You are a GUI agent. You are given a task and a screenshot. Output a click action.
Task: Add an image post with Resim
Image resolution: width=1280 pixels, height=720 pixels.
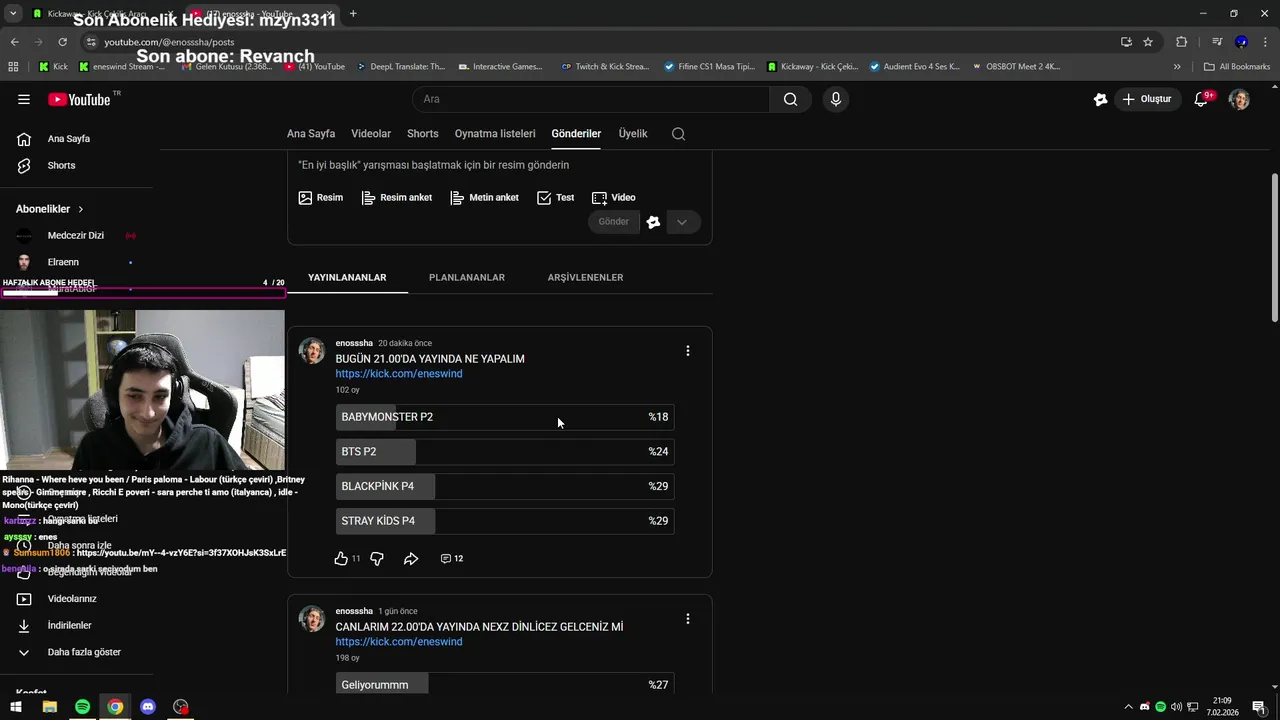[321, 198]
